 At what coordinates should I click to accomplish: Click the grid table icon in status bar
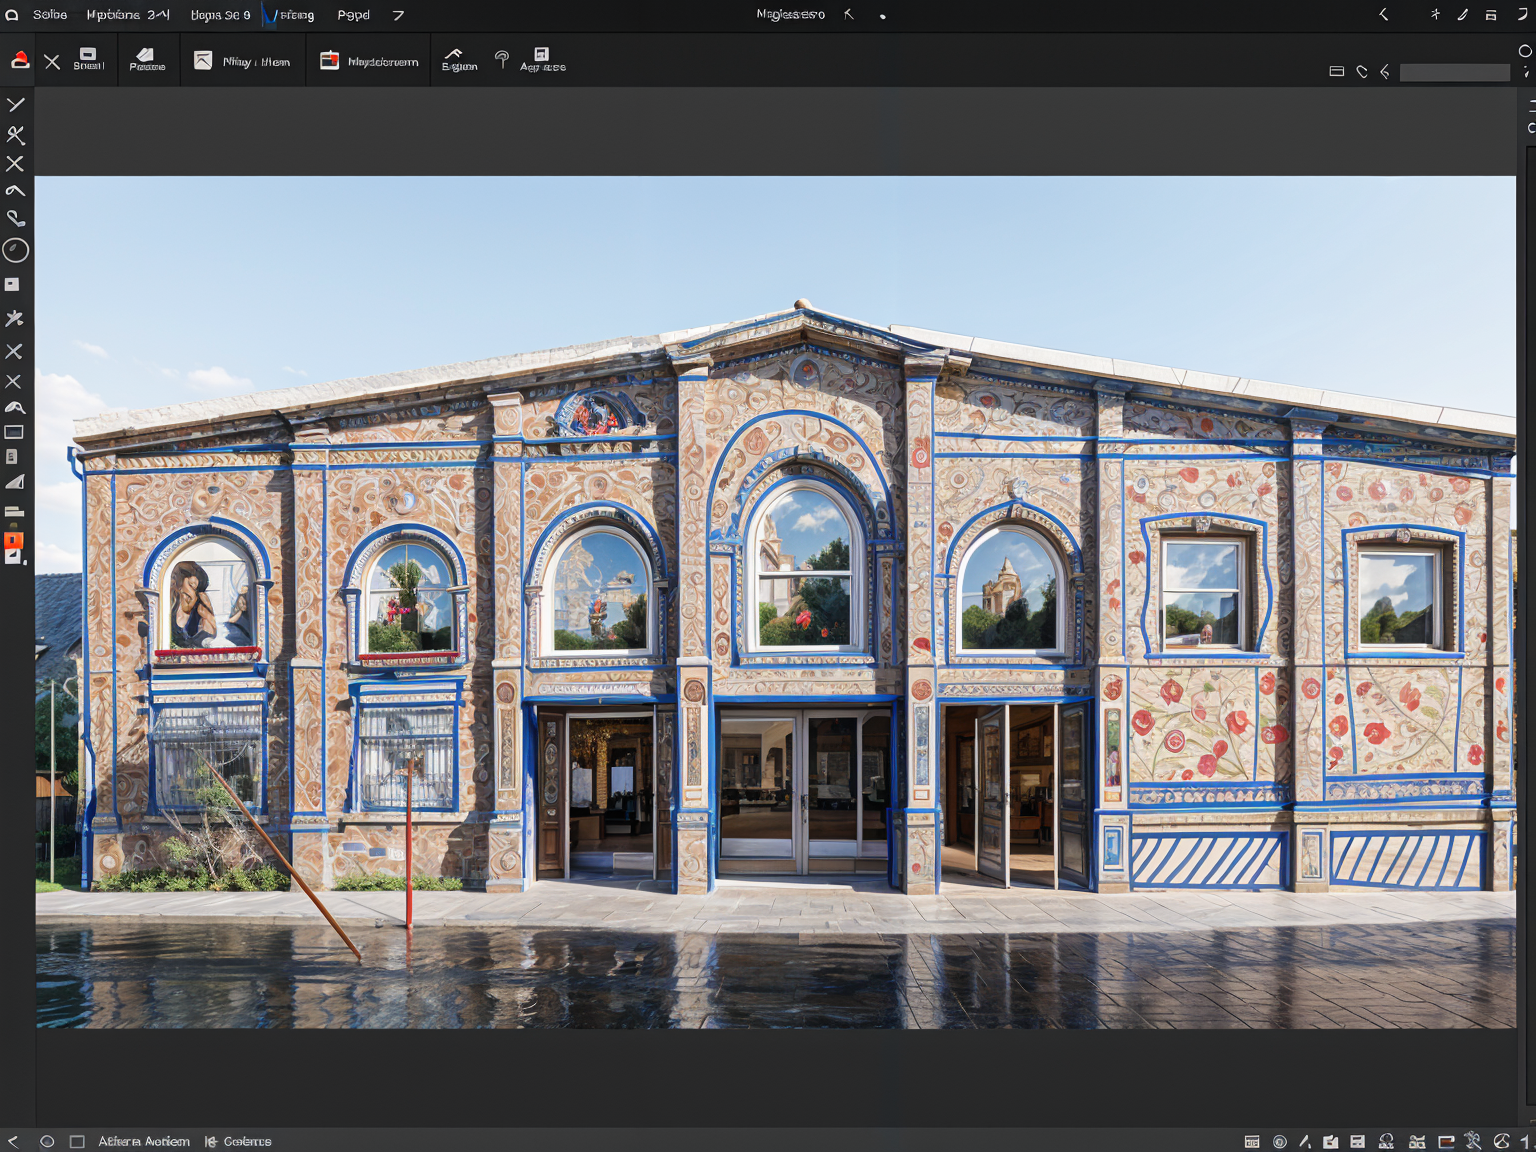coord(1251,1141)
